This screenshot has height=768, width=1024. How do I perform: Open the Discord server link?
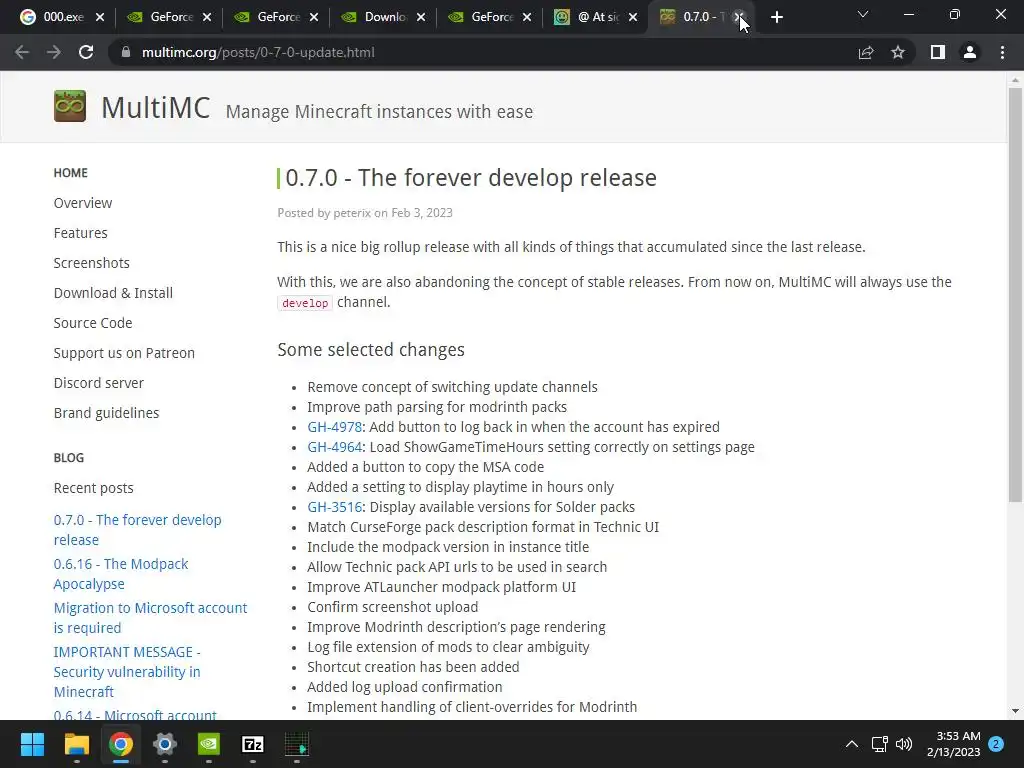(99, 383)
